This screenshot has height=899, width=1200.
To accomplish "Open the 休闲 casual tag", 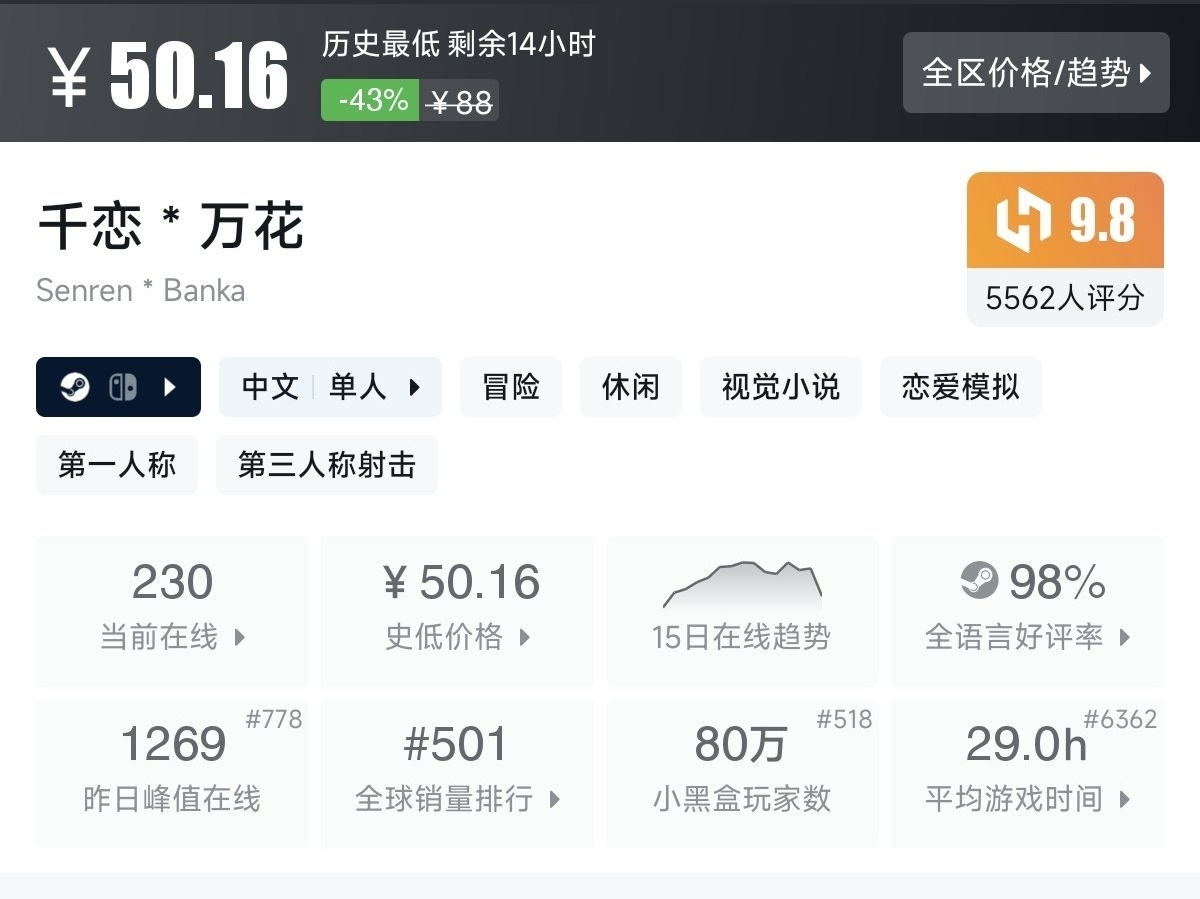I will pyautogui.click(x=631, y=387).
